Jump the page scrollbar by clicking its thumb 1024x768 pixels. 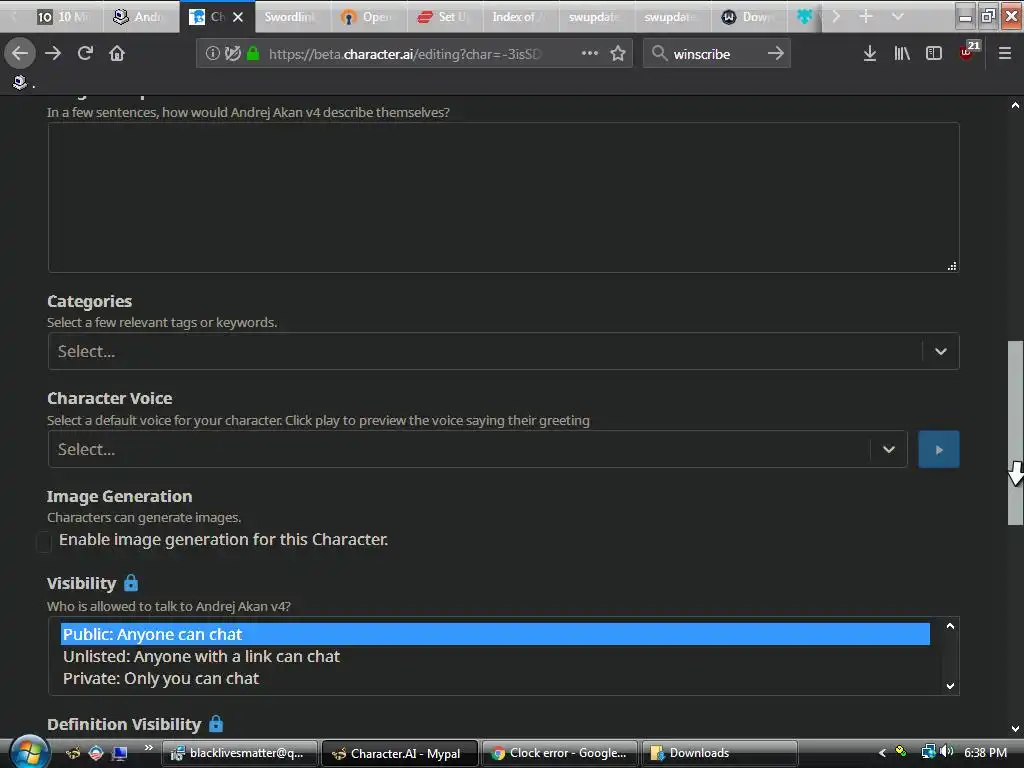pos(1015,432)
